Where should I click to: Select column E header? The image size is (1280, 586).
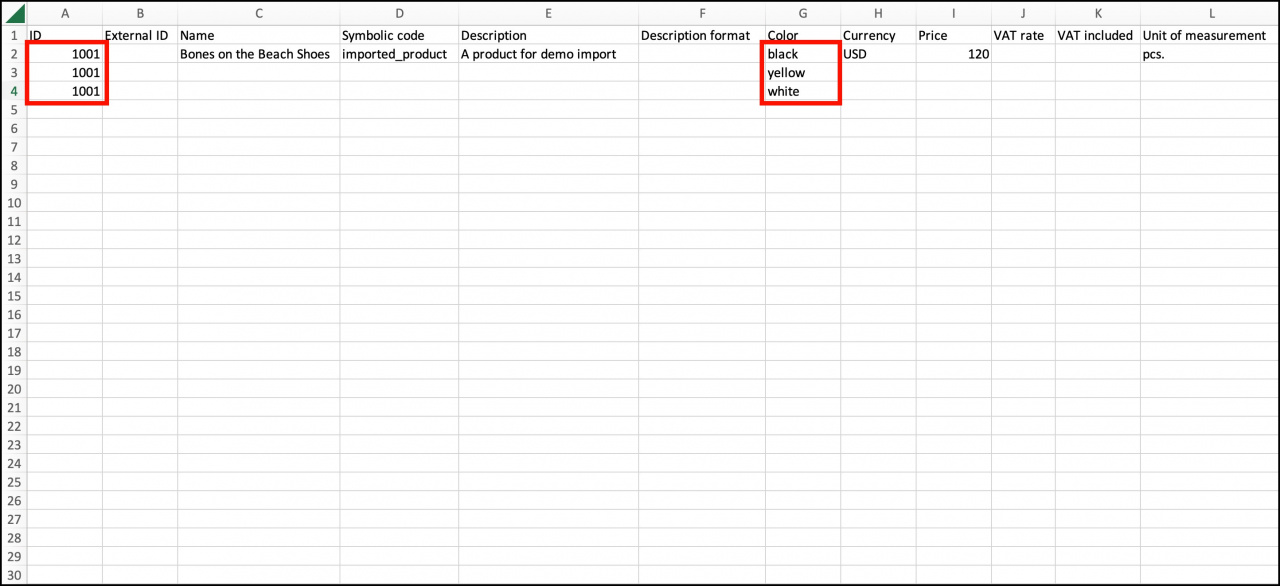tap(548, 14)
